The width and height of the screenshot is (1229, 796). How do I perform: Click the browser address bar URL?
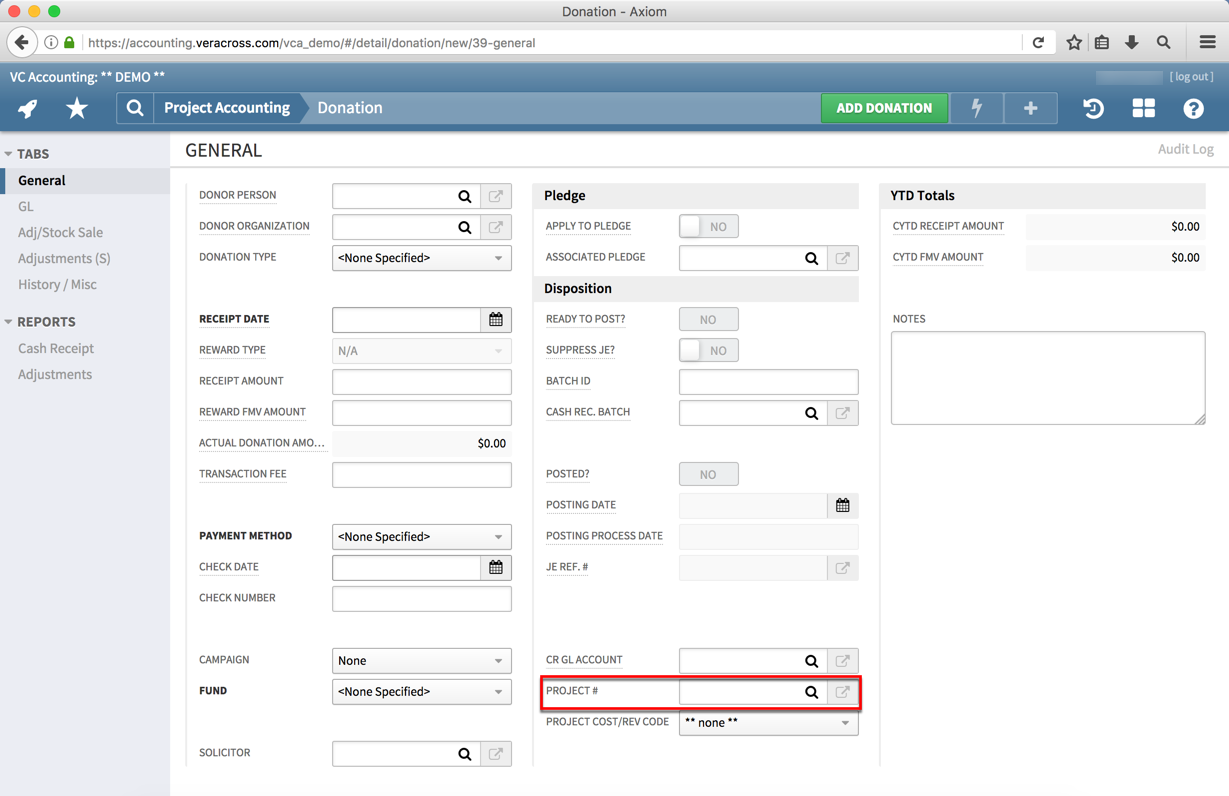click(312, 43)
